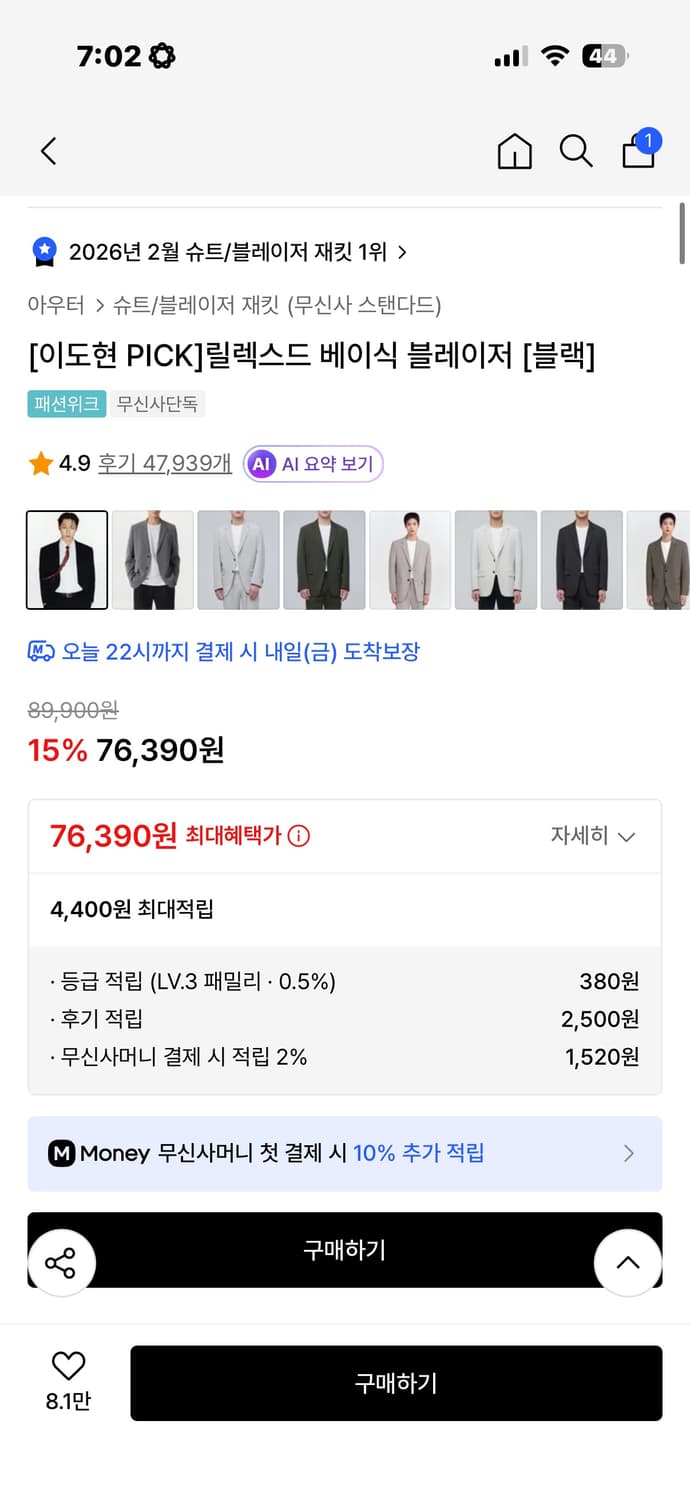
Task: Open the 후기 47,939개 reviews link
Action: (168, 463)
